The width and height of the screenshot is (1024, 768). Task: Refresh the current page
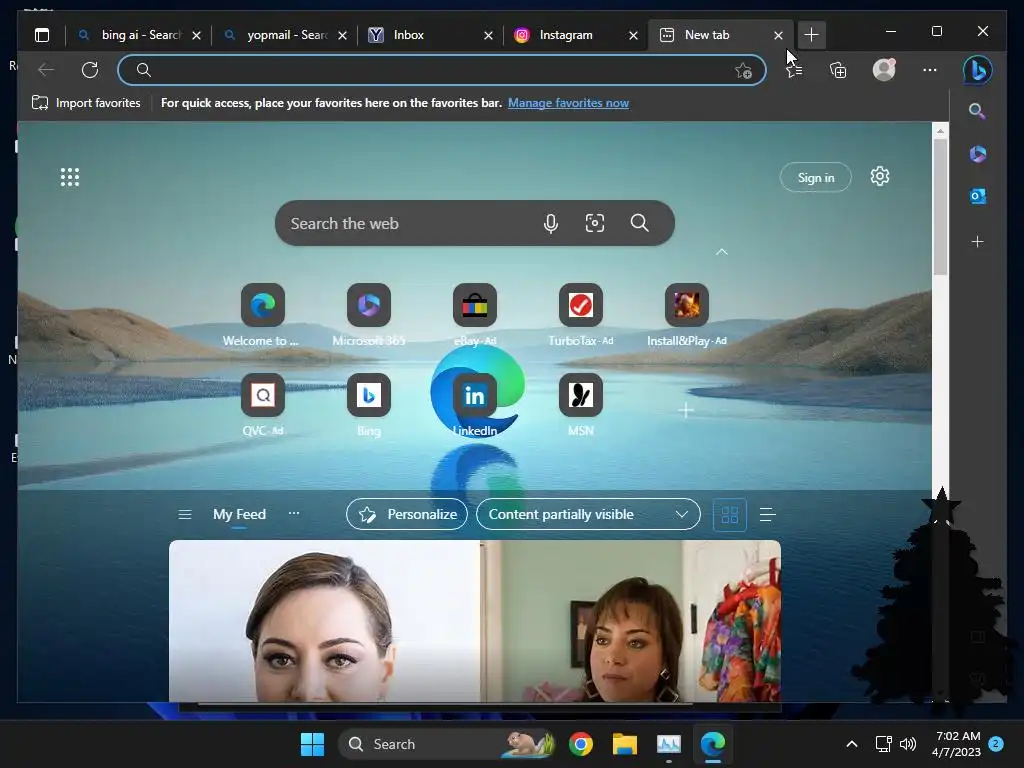click(x=89, y=70)
